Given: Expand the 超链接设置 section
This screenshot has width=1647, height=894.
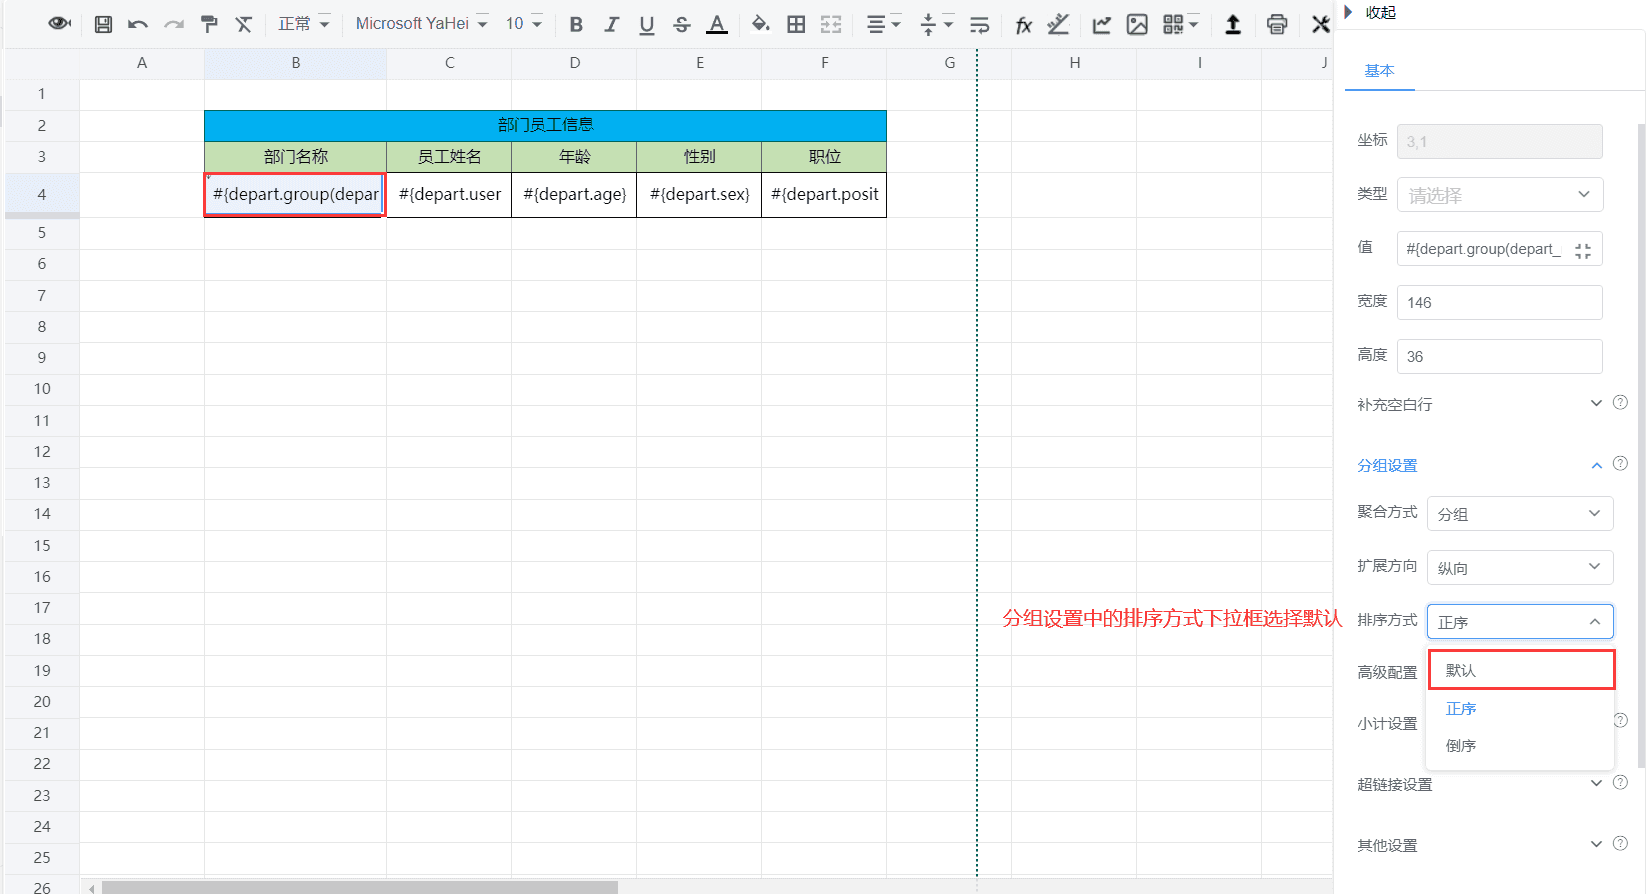Looking at the screenshot, I should tap(1596, 783).
